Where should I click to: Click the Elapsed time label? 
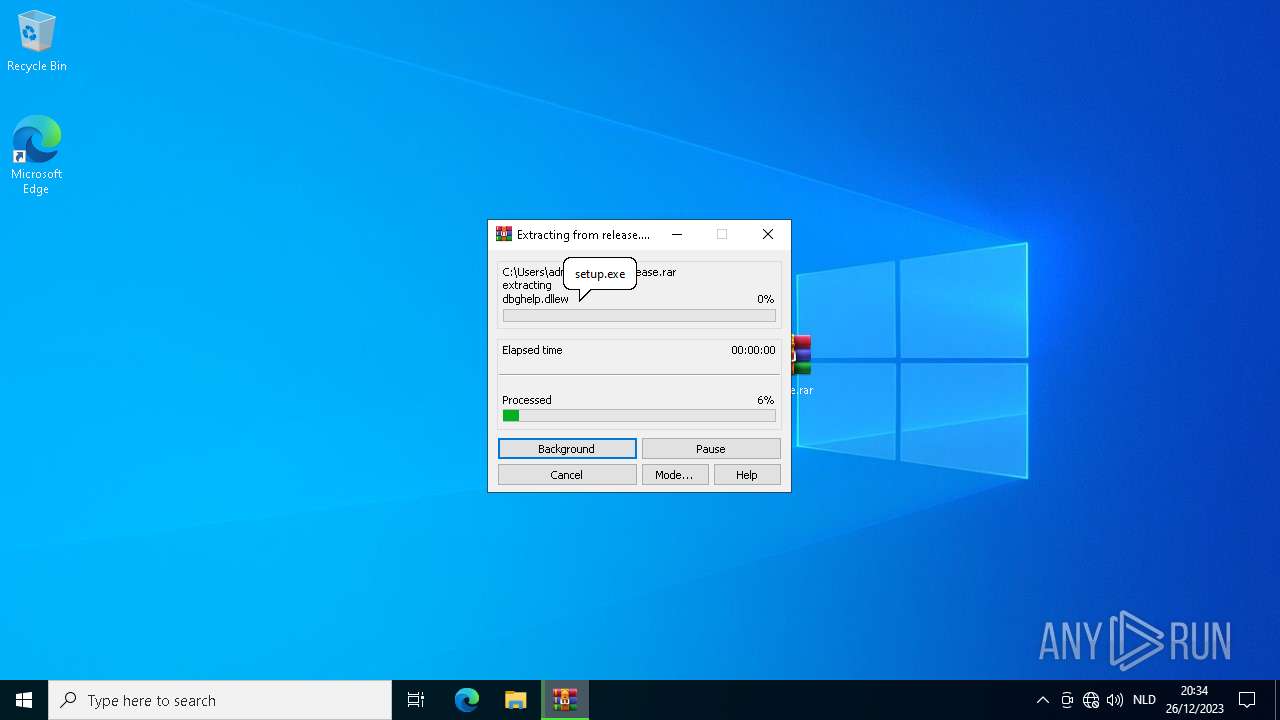(x=532, y=350)
